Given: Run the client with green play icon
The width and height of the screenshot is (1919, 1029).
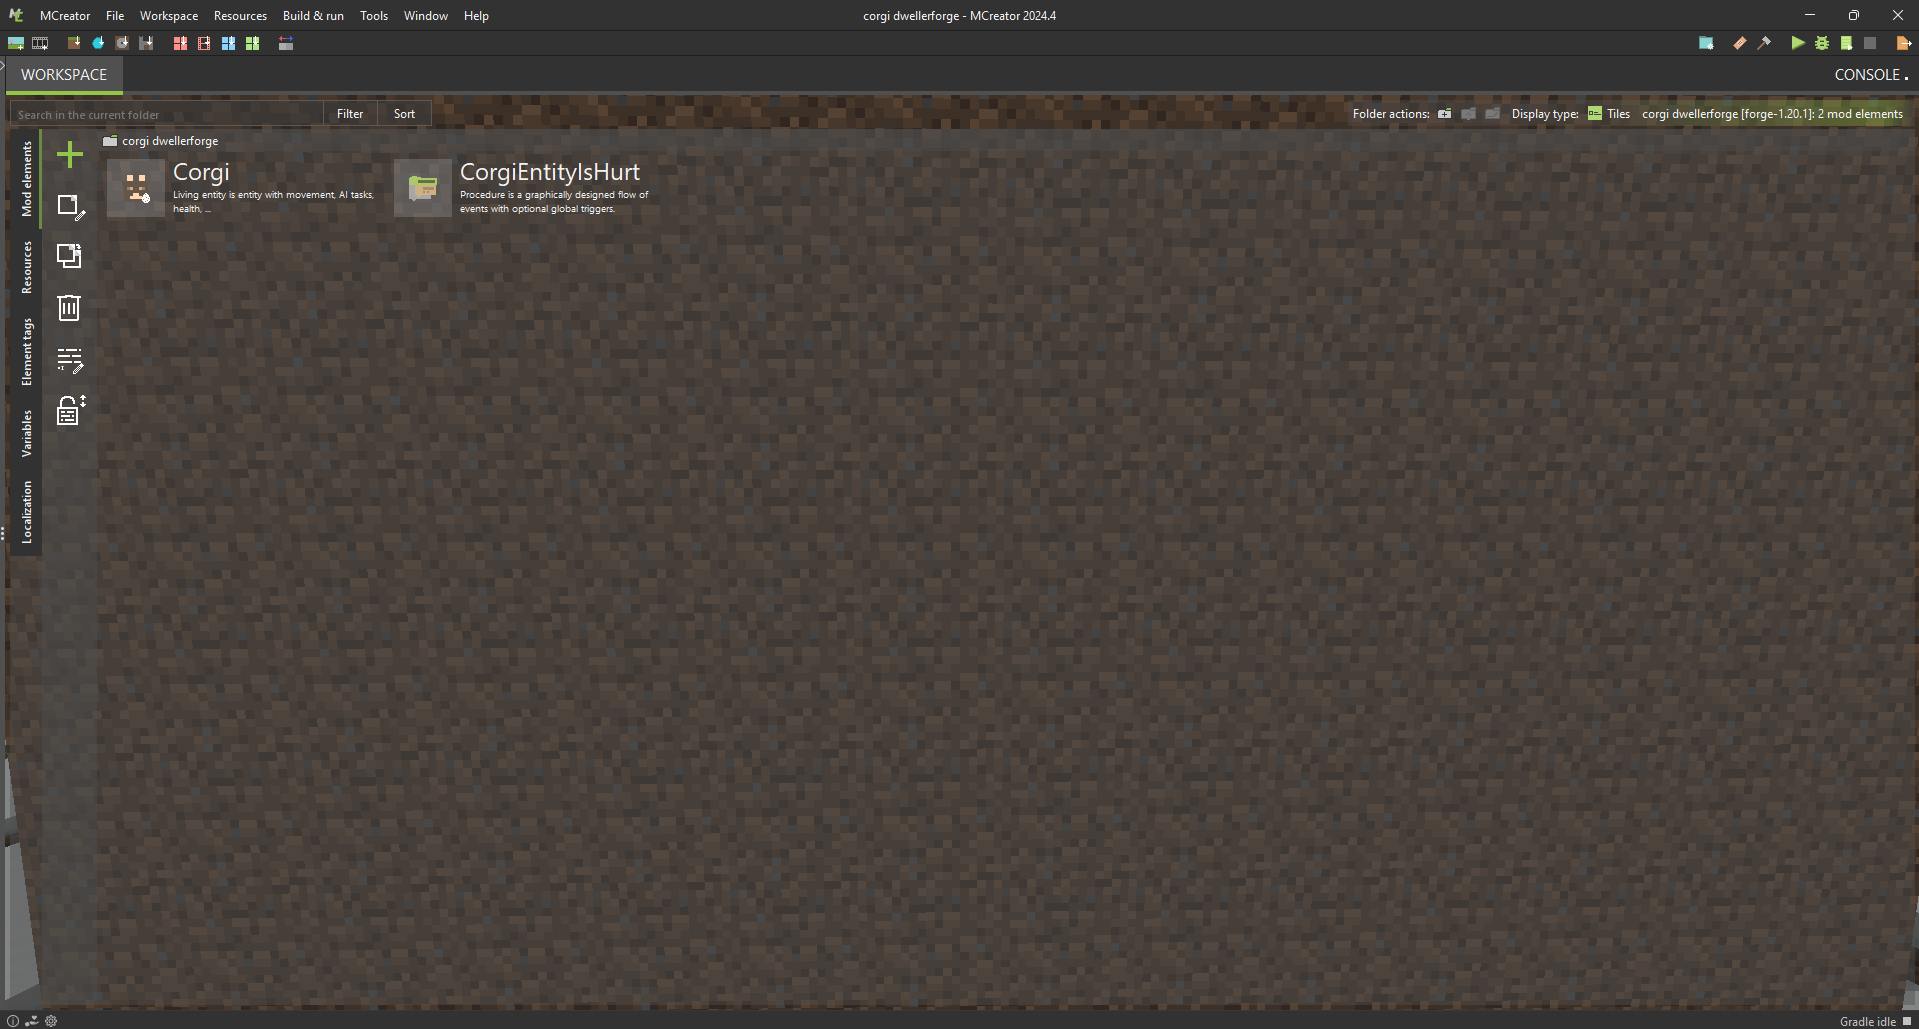Looking at the screenshot, I should tap(1797, 43).
